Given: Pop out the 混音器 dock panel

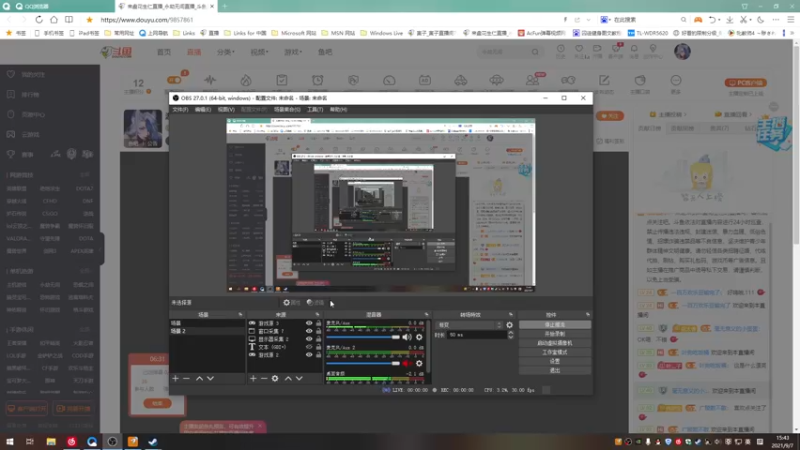Looking at the screenshot, I should pos(427,315).
